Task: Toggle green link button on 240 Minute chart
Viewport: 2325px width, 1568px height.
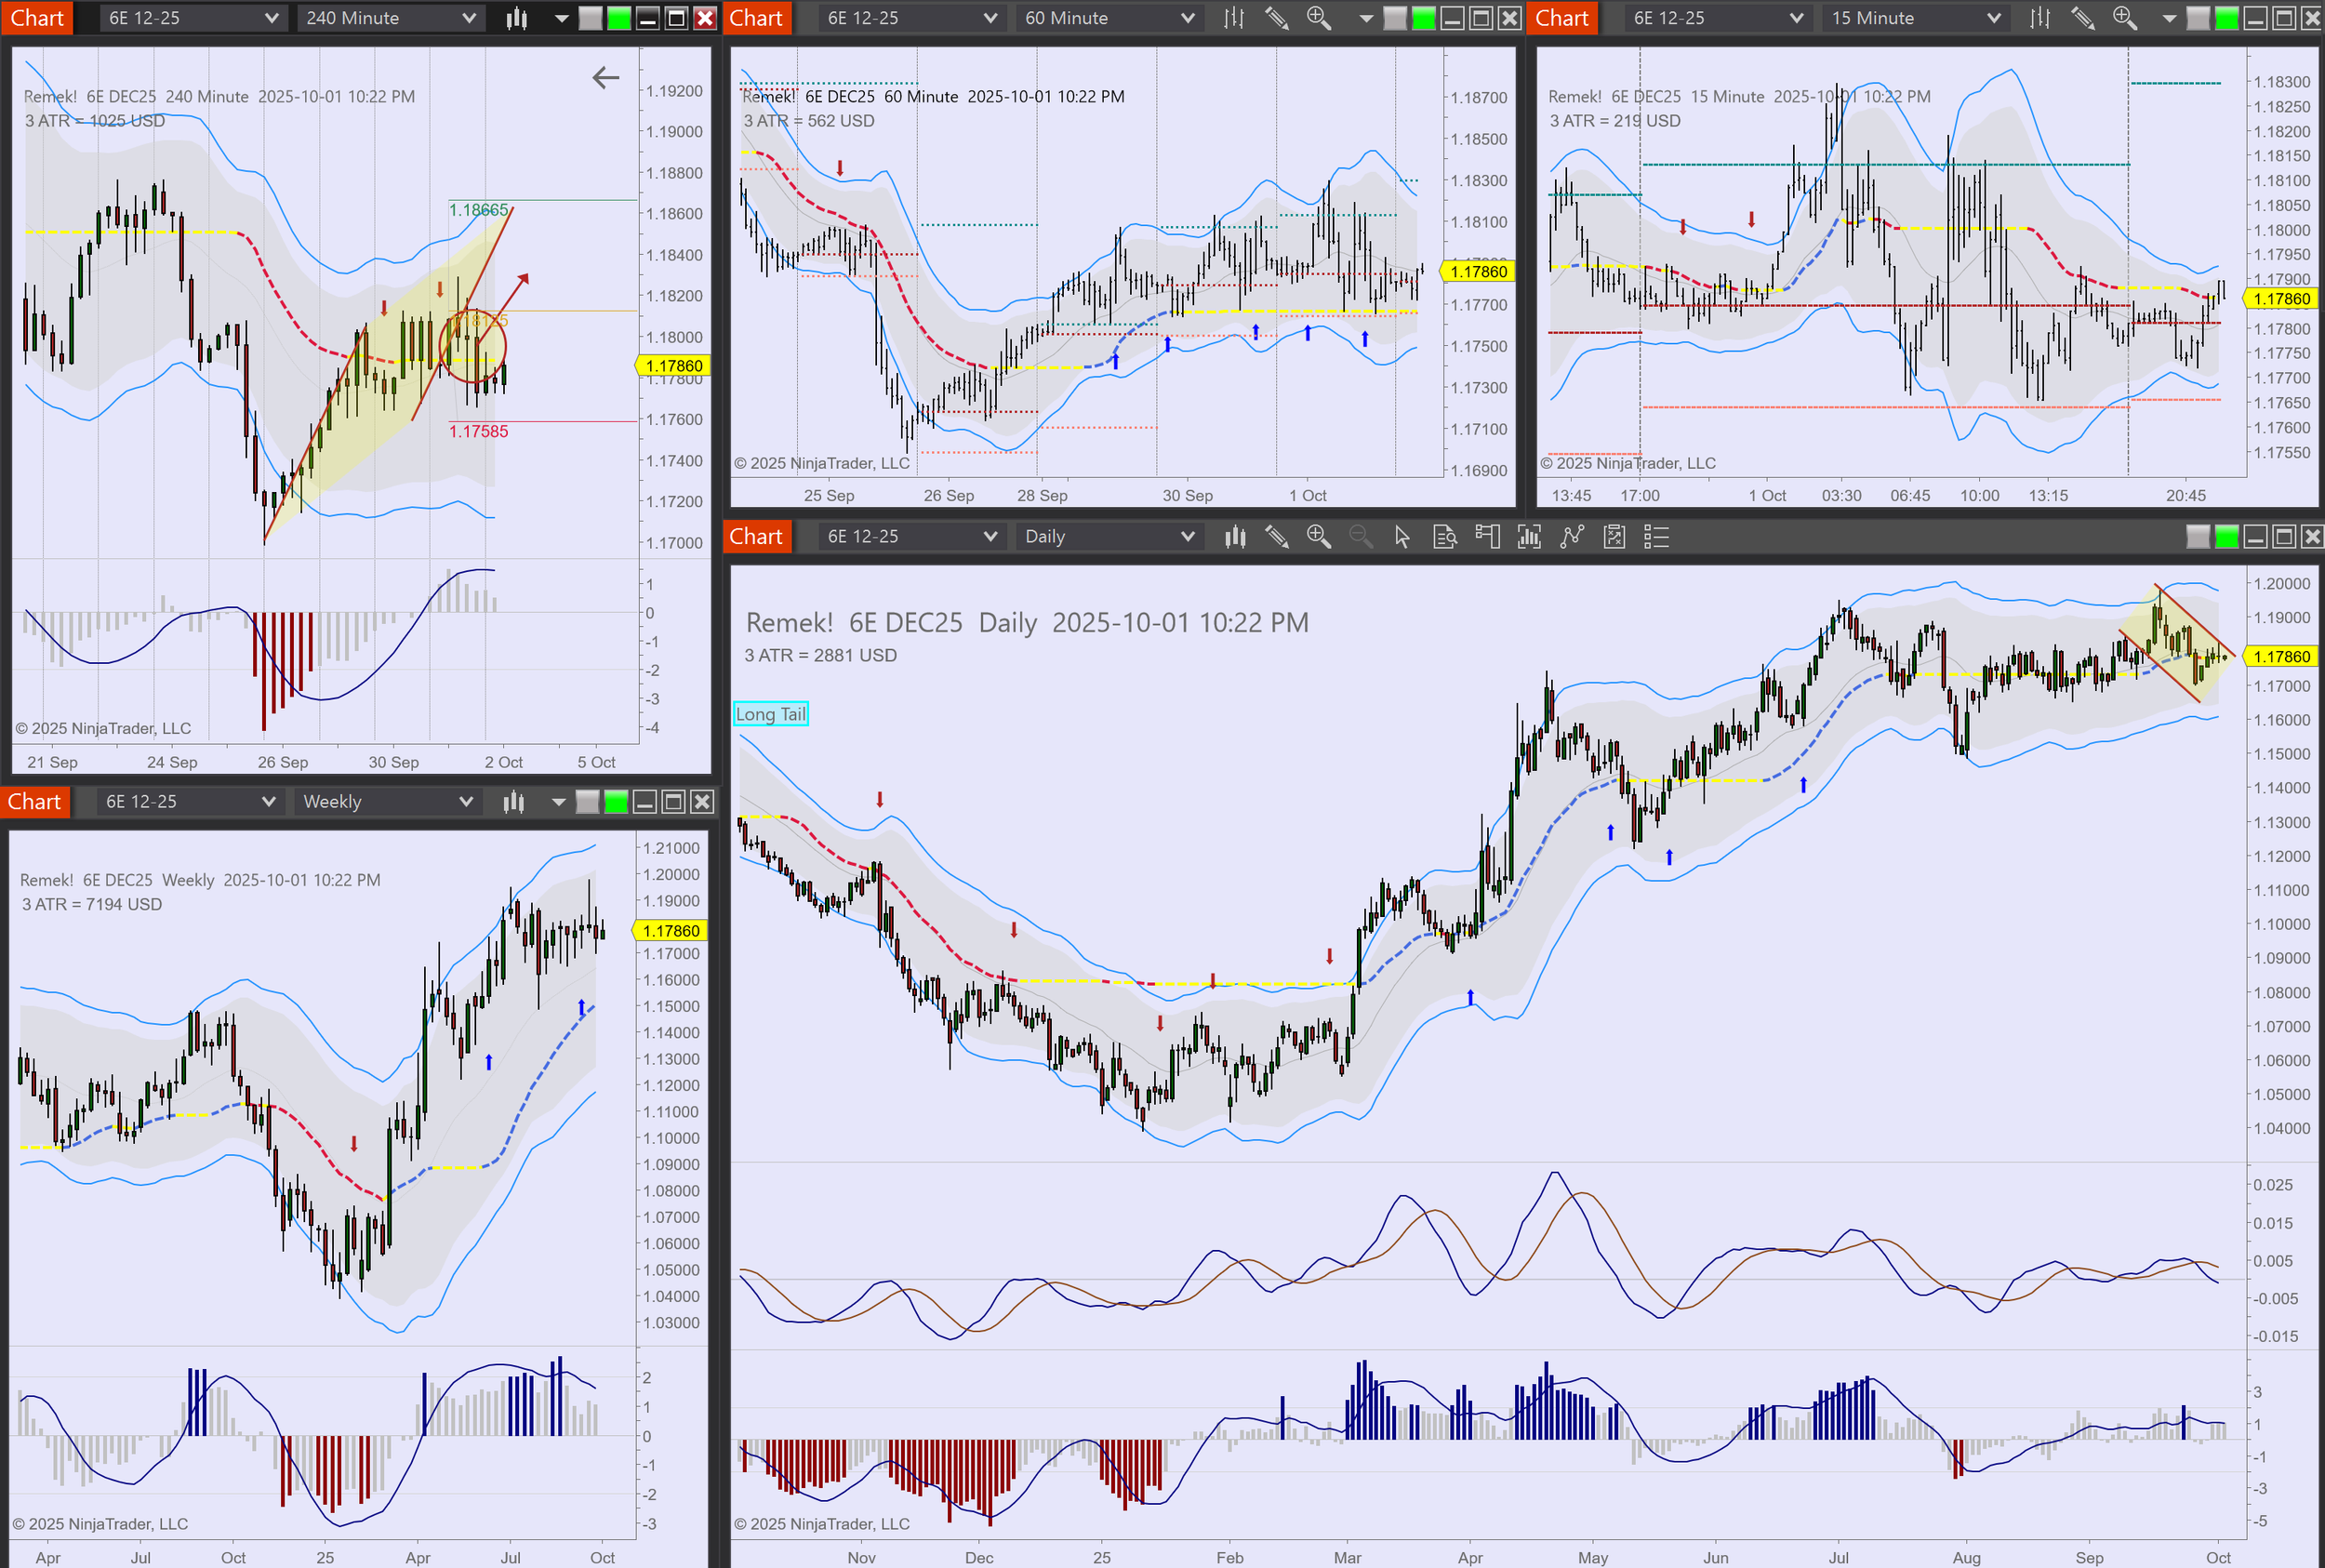Action: pos(619,18)
